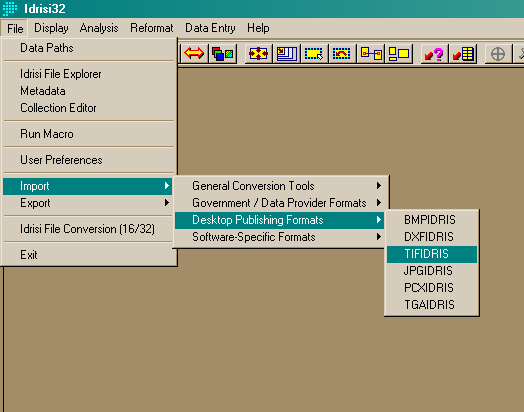Click the yellow rectangles layout toolbar icon
Screen dimensions: 524x412
click(x=399, y=53)
